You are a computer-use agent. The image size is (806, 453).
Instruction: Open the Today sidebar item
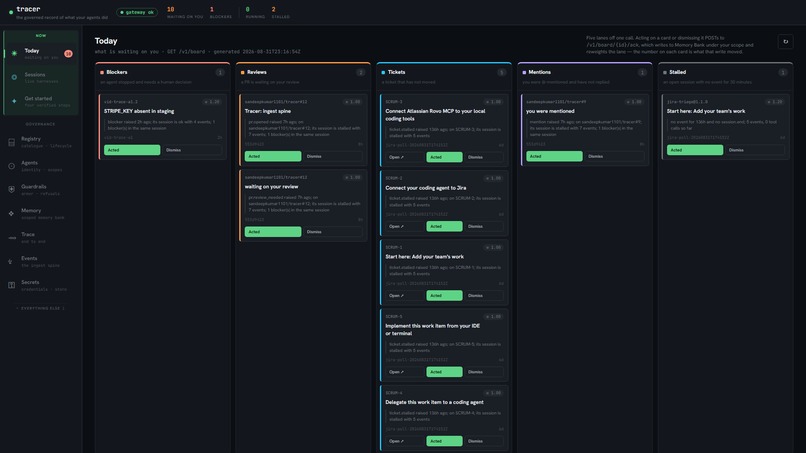click(41, 53)
